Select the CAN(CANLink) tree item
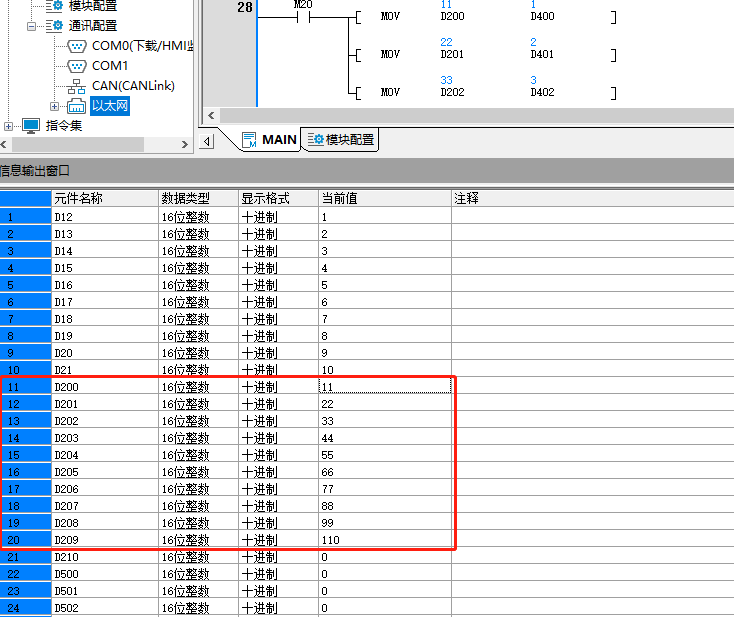Screen dimensions: 734x617 [133, 86]
